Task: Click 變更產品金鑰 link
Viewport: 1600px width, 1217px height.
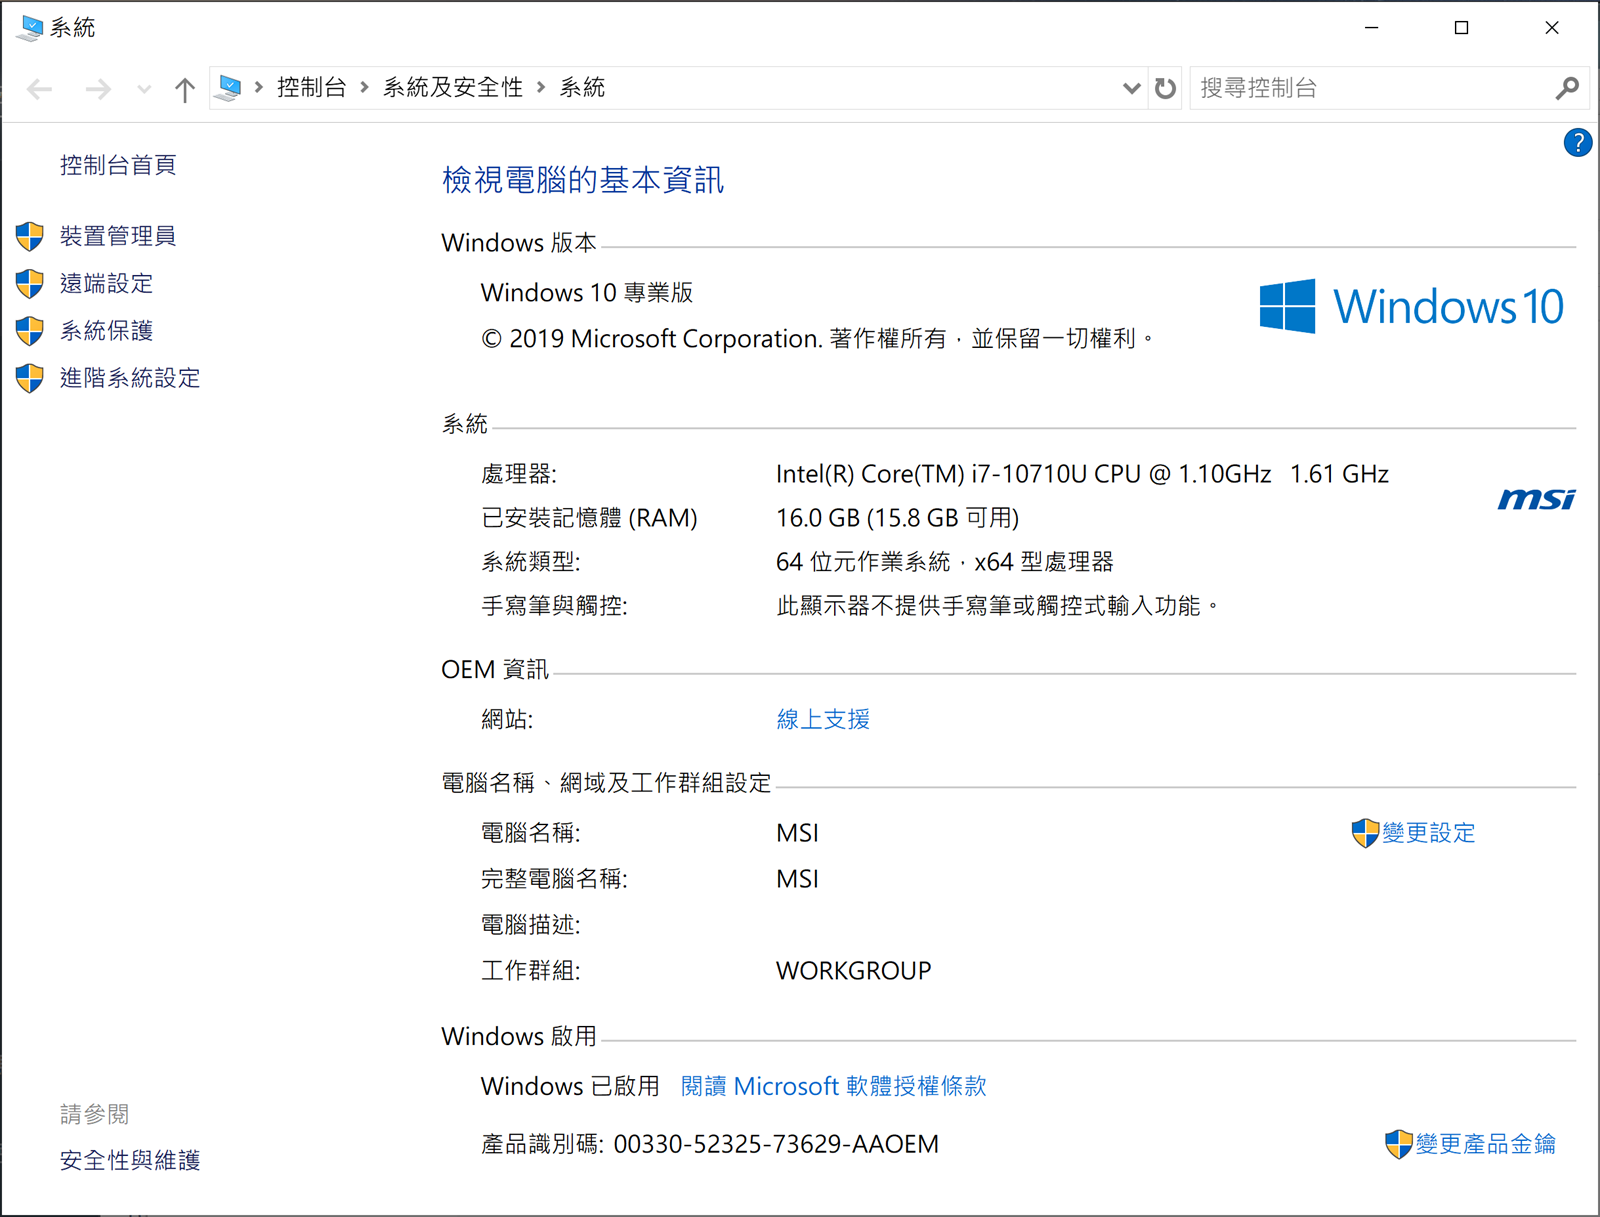Action: pyautogui.click(x=1484, y=1144)
